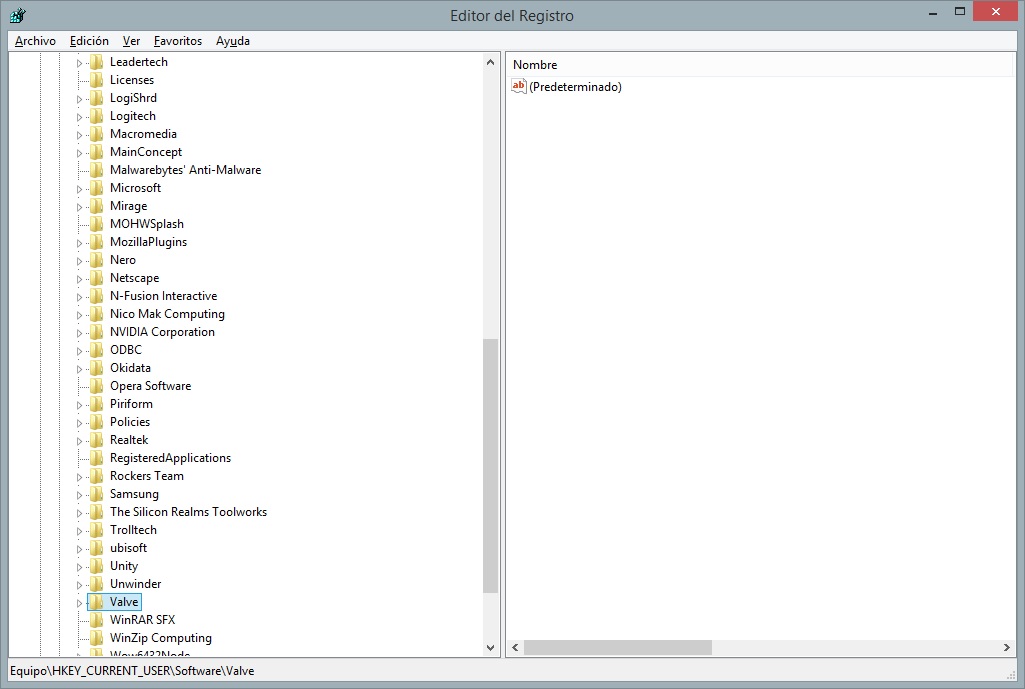
Task: Select the Samsung key label
Action: 134,494
